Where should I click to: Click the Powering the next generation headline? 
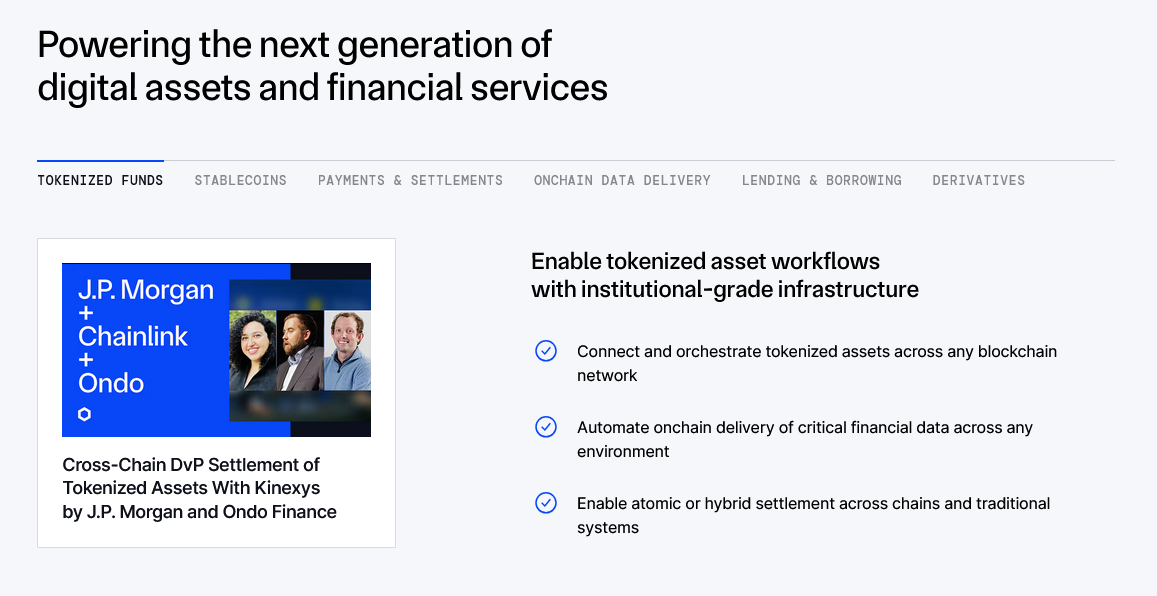pyautogui.click(x=322, y=66)
